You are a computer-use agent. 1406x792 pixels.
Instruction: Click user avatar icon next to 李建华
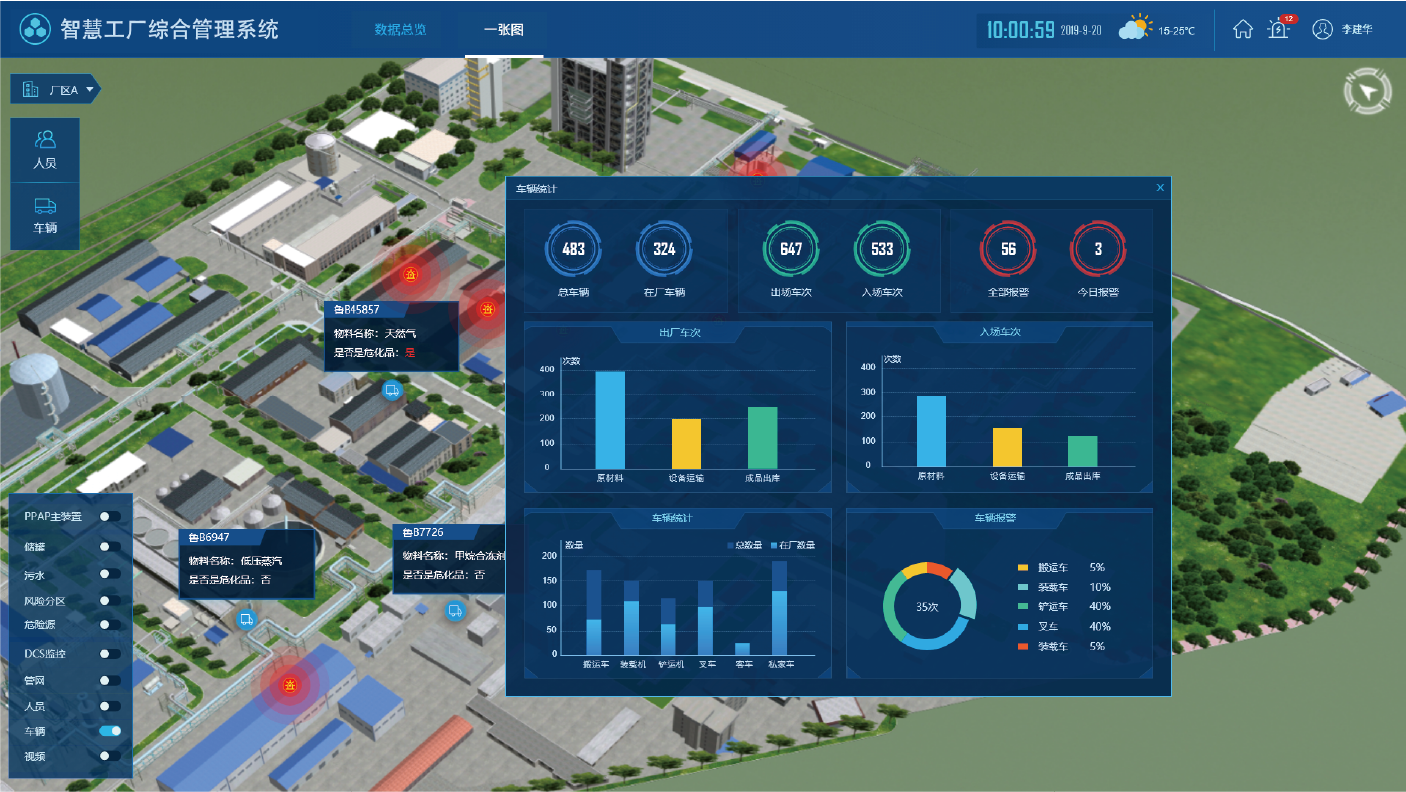(1321, 29)
